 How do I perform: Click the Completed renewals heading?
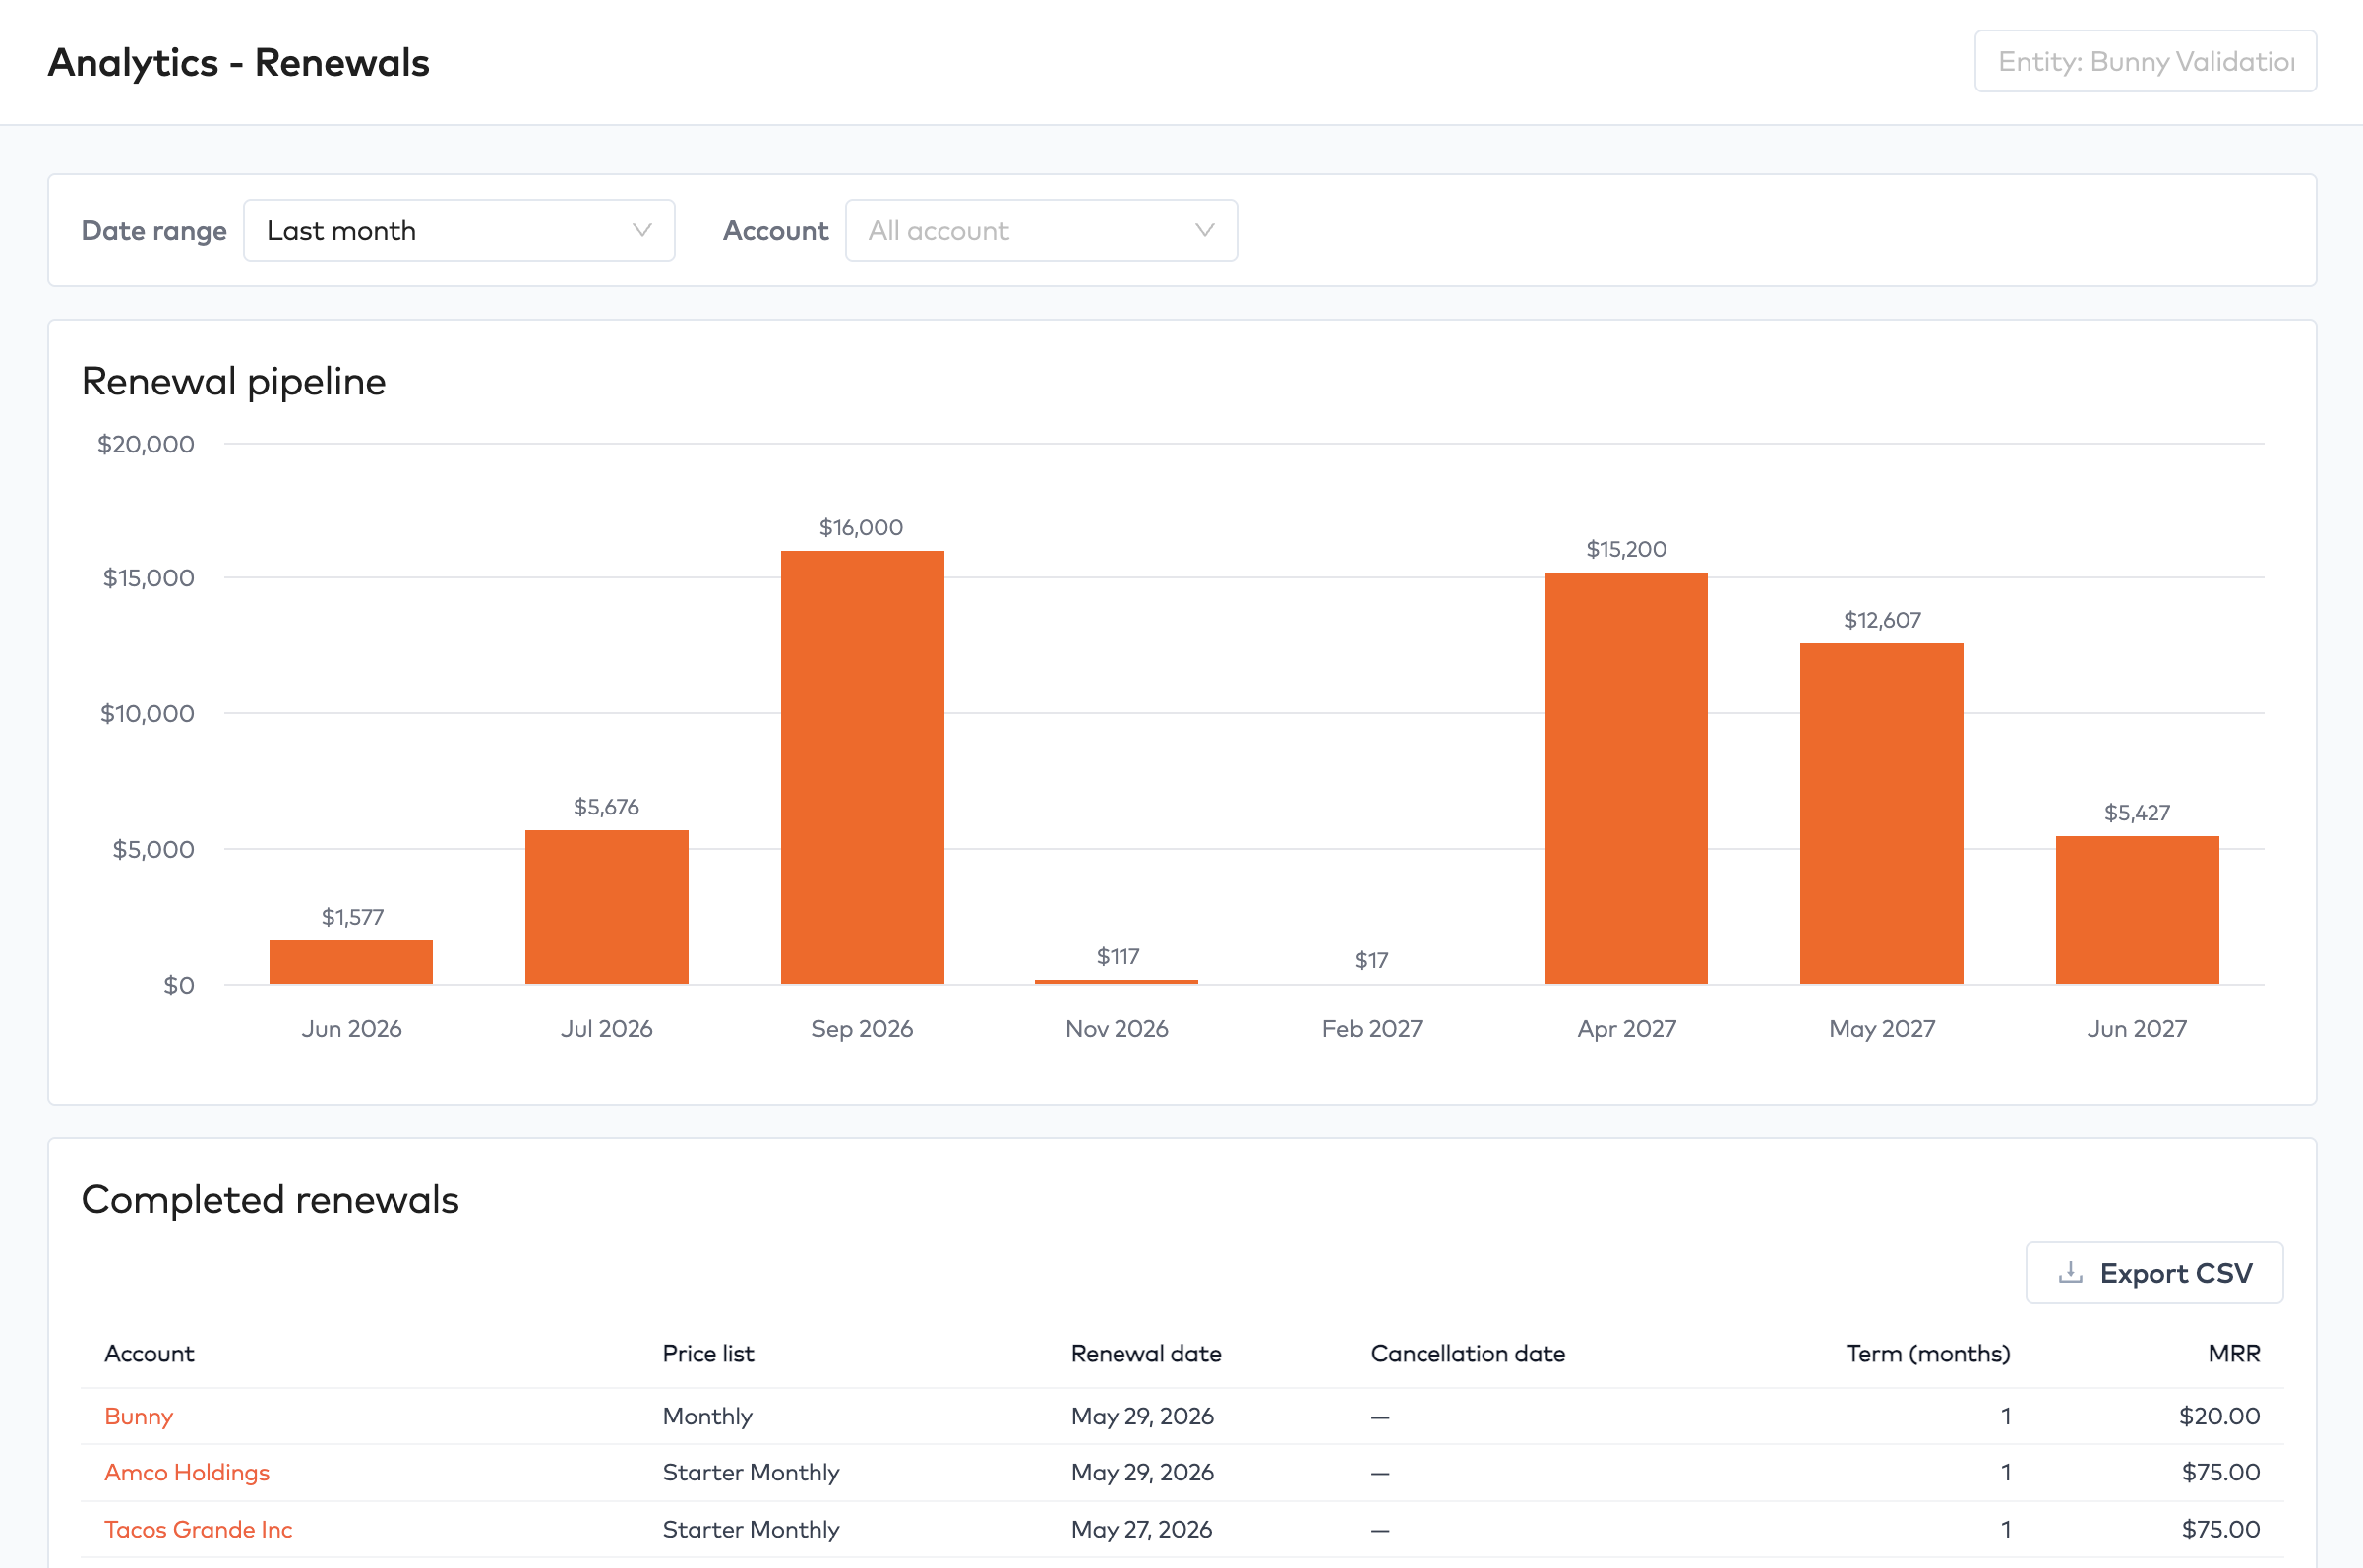point(270,1199)
